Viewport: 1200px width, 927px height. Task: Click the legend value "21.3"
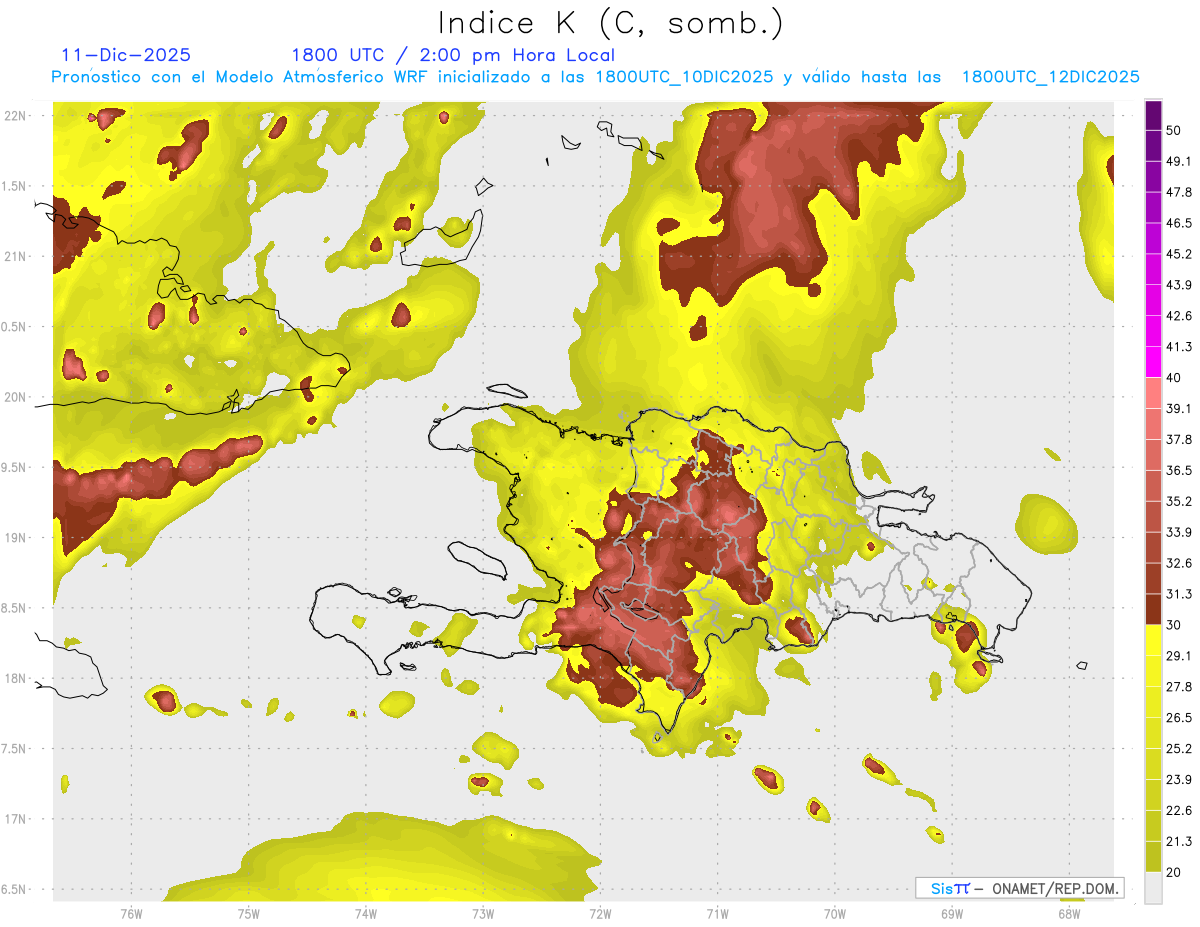[1179, 842]
